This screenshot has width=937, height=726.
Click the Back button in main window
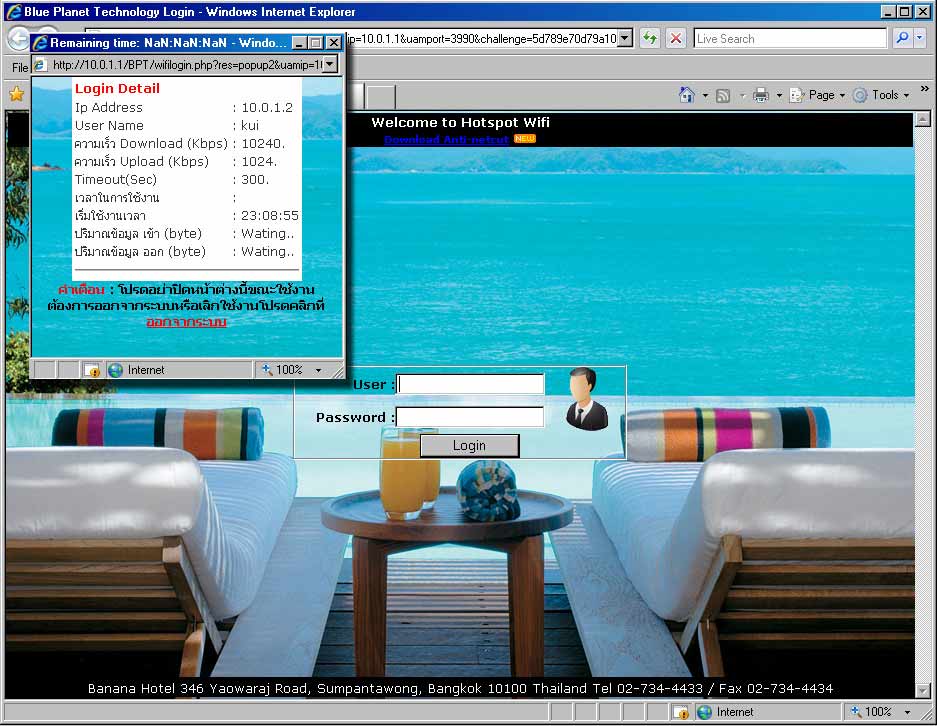click(19, 39)
